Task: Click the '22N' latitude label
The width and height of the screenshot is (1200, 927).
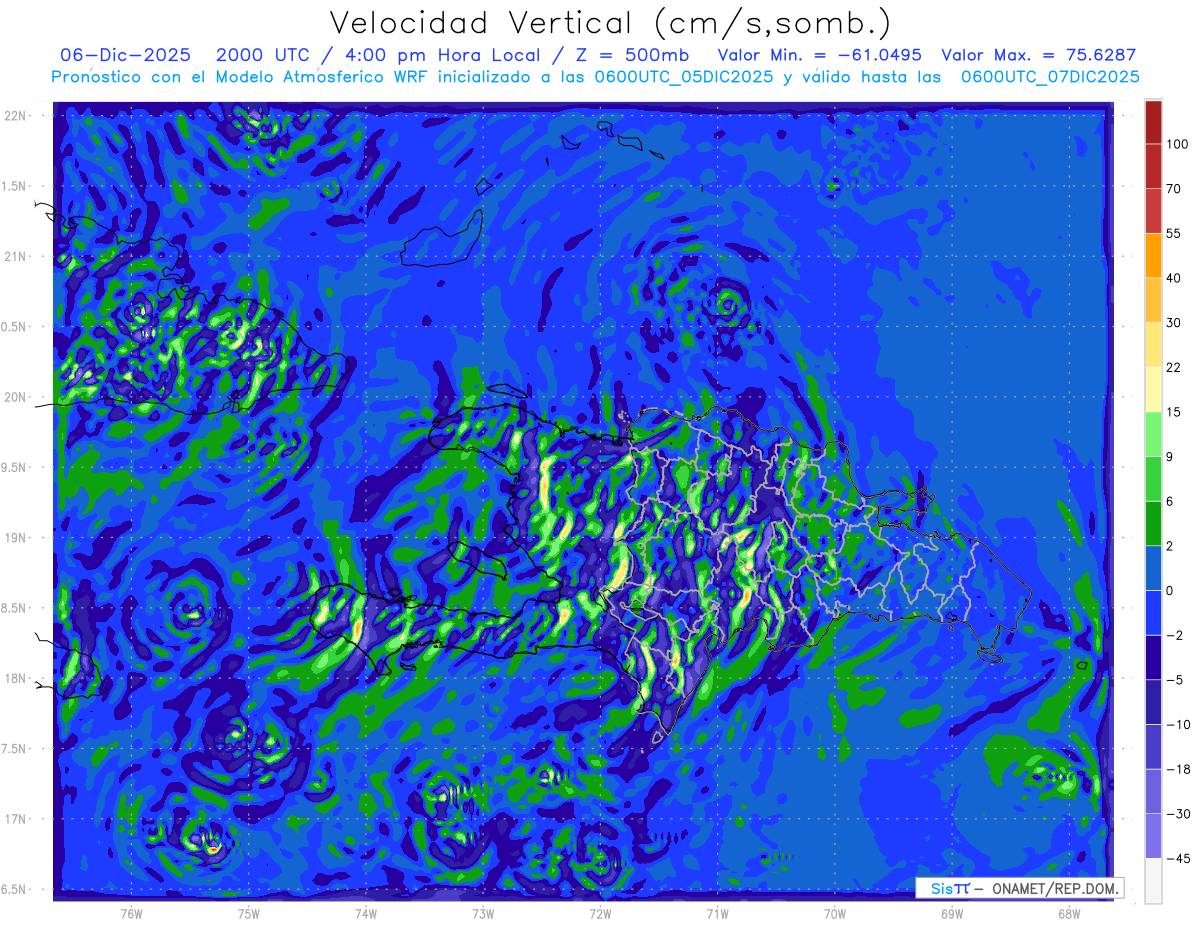Action: point(16,116)
